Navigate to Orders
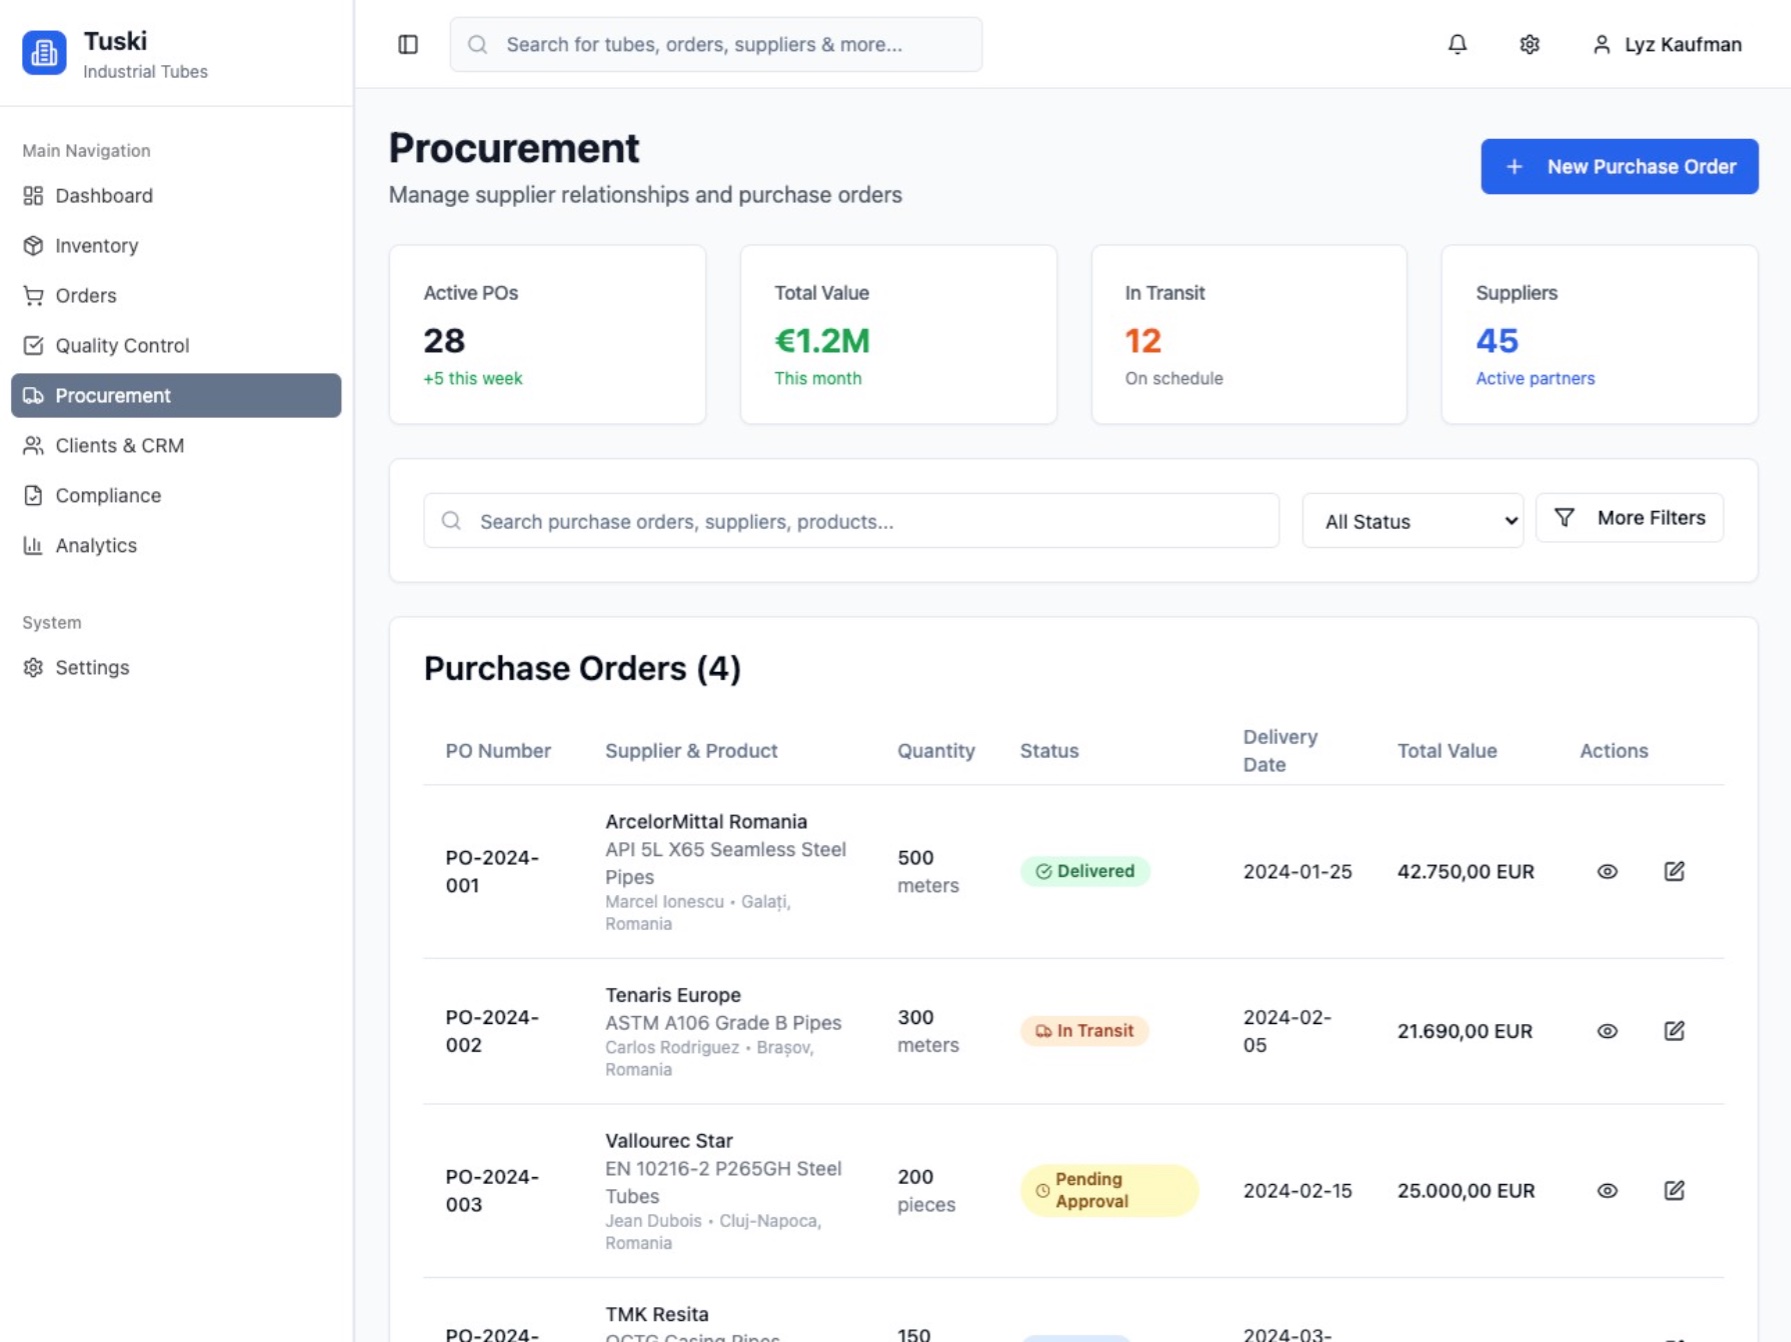 pyautogui.click(x=176, y=295)
